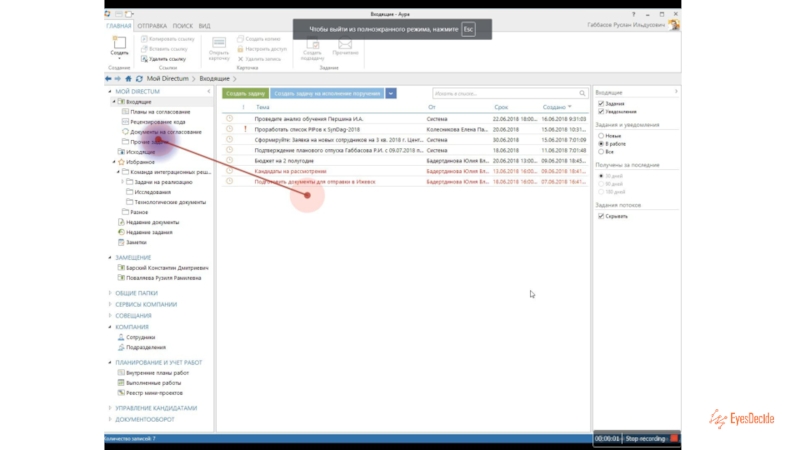Screen dimensions: 800x450
Task: Sort the list by the Создано column header
Action: click(x=555, y=106)
